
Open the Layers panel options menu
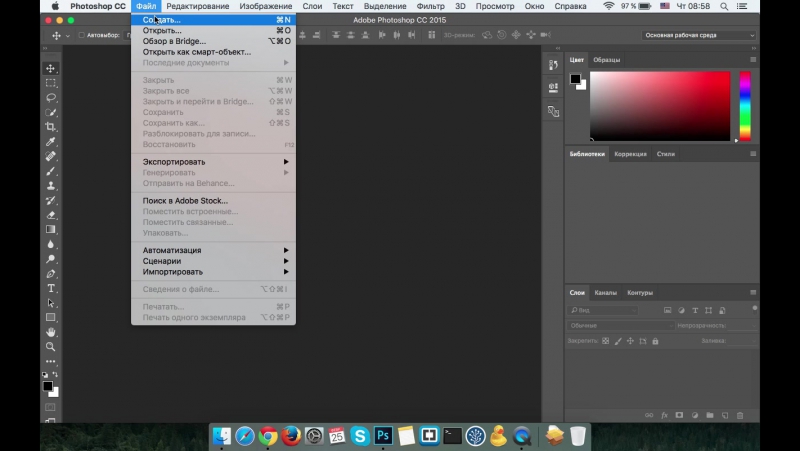point(753,292)
